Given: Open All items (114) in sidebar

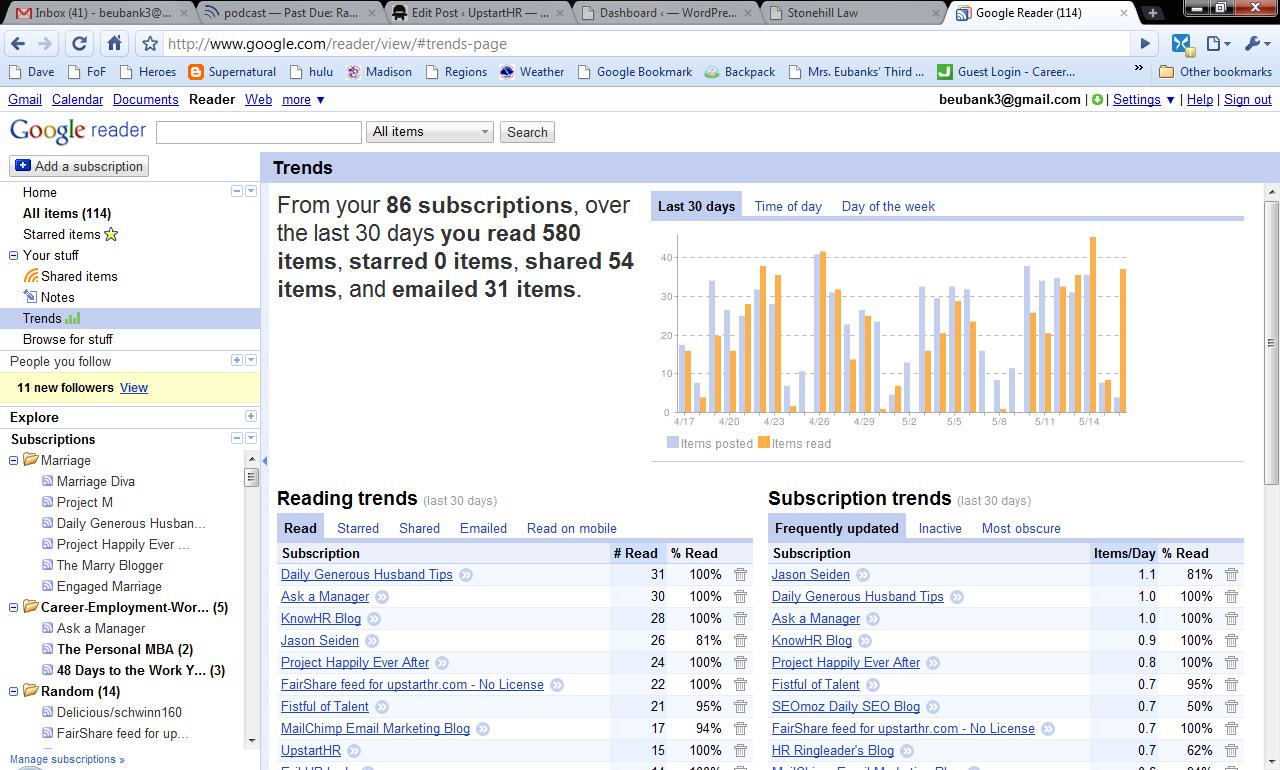Looking at the screenshot, I should pyautogui.click(x=67, y=213).
